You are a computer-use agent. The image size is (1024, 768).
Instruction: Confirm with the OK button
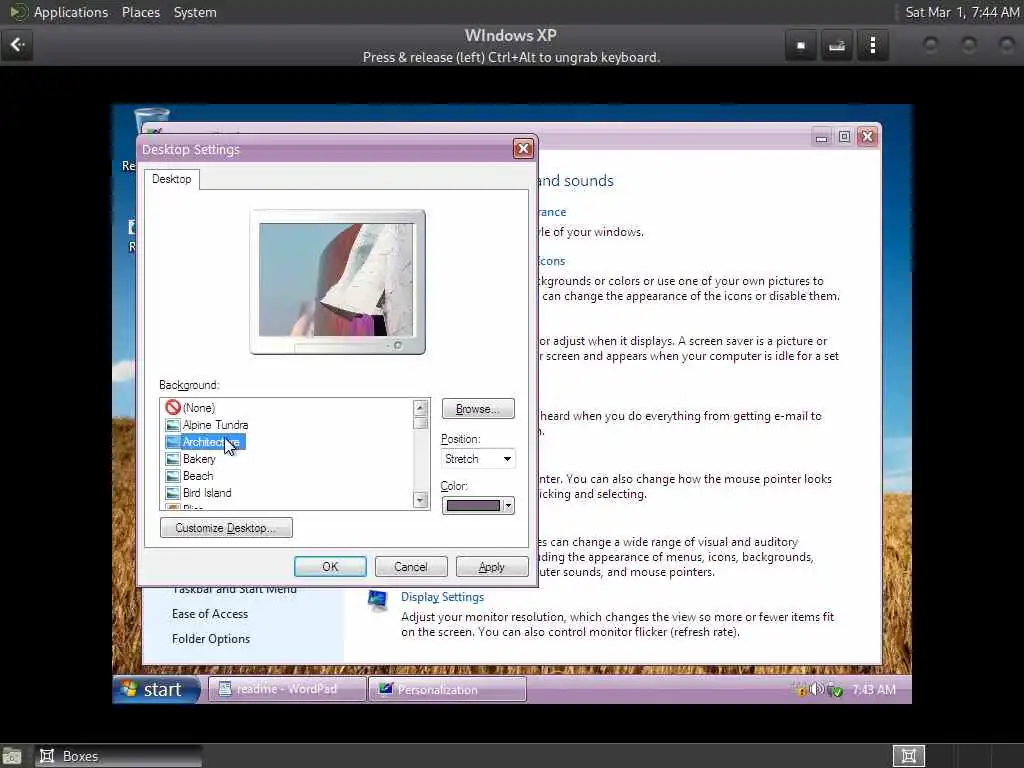pyautogui.click(x=330, y=566)
